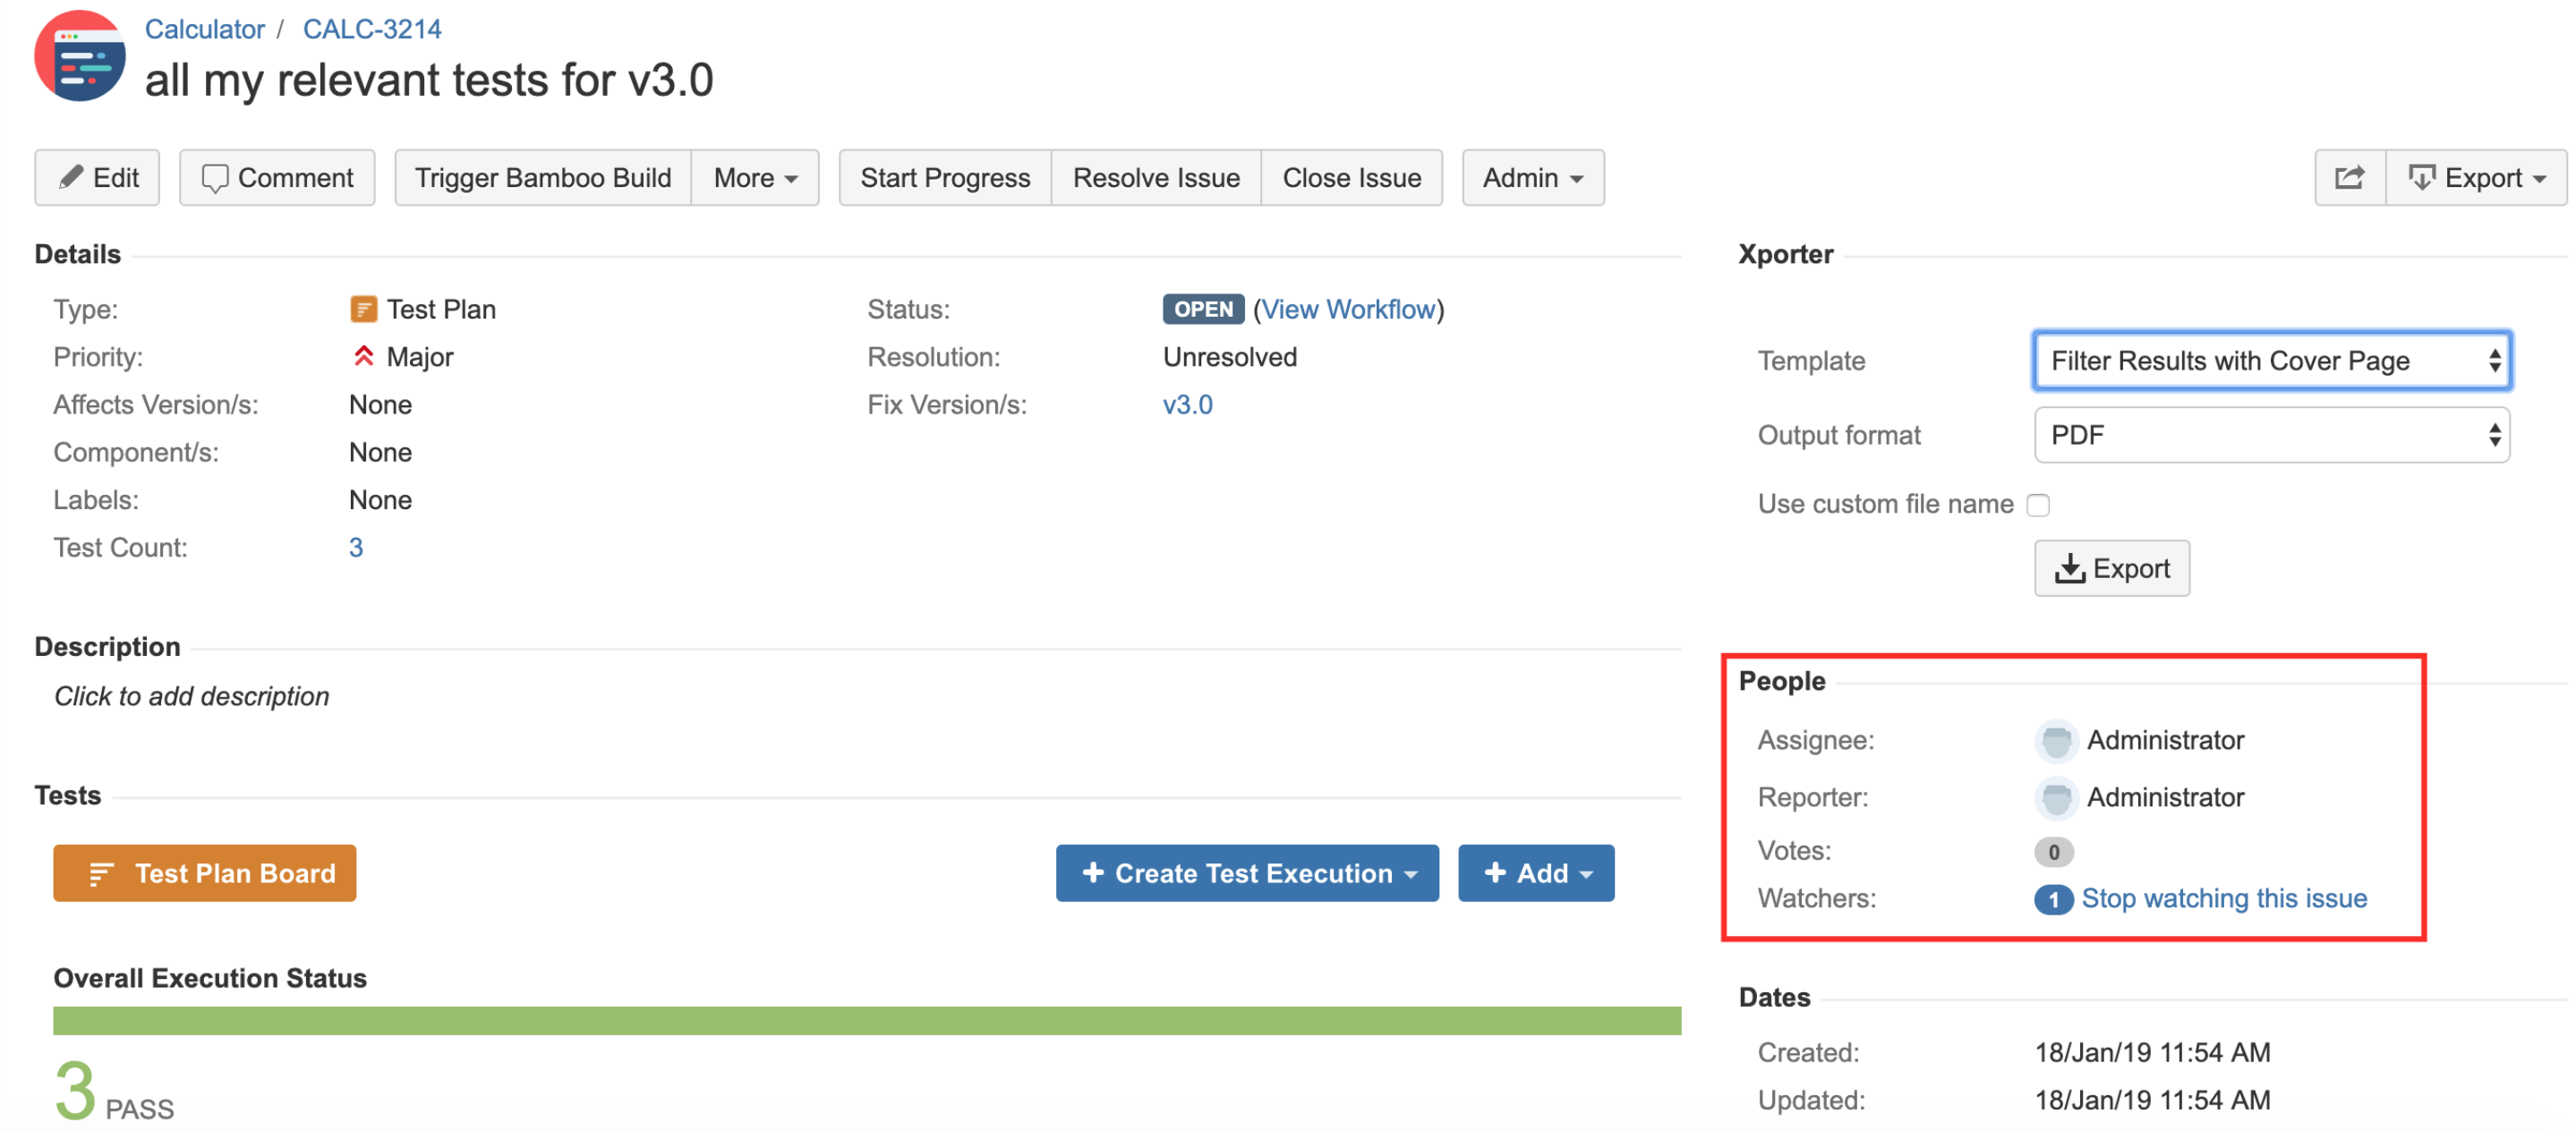Click the Component/s None value
Screen dimensions: 2576x1131
point(380,452)
